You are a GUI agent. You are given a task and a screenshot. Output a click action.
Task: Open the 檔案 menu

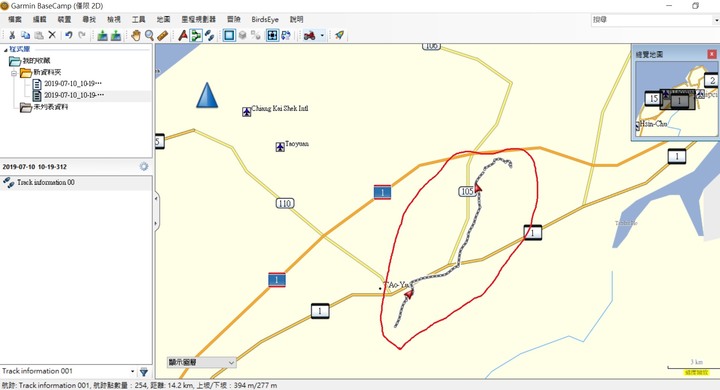coord(15,19)
